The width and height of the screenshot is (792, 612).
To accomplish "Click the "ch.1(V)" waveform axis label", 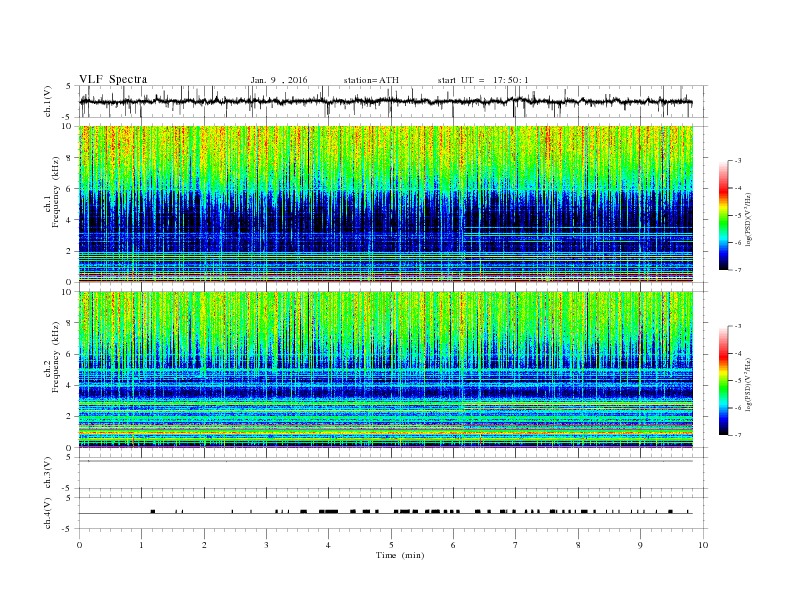I will [48, 101].
